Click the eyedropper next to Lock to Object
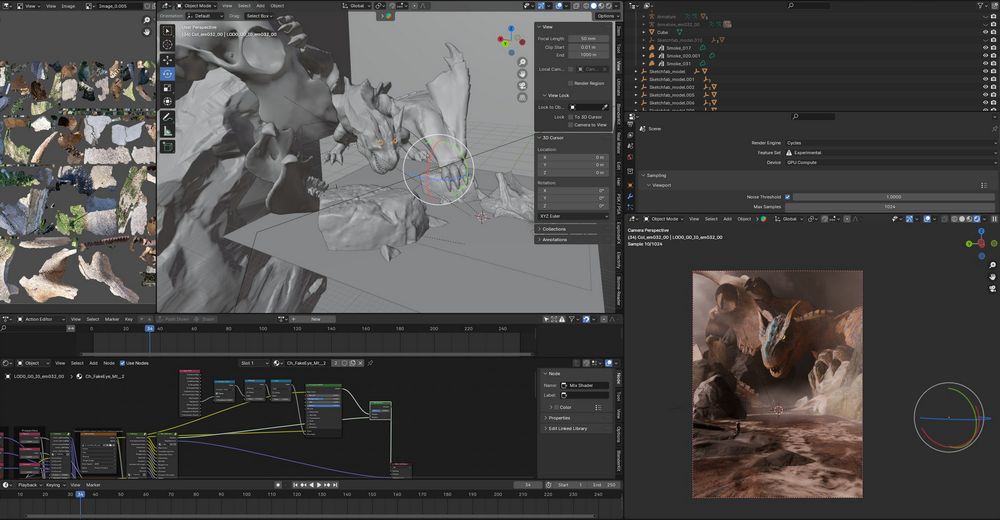 [603, 107]
